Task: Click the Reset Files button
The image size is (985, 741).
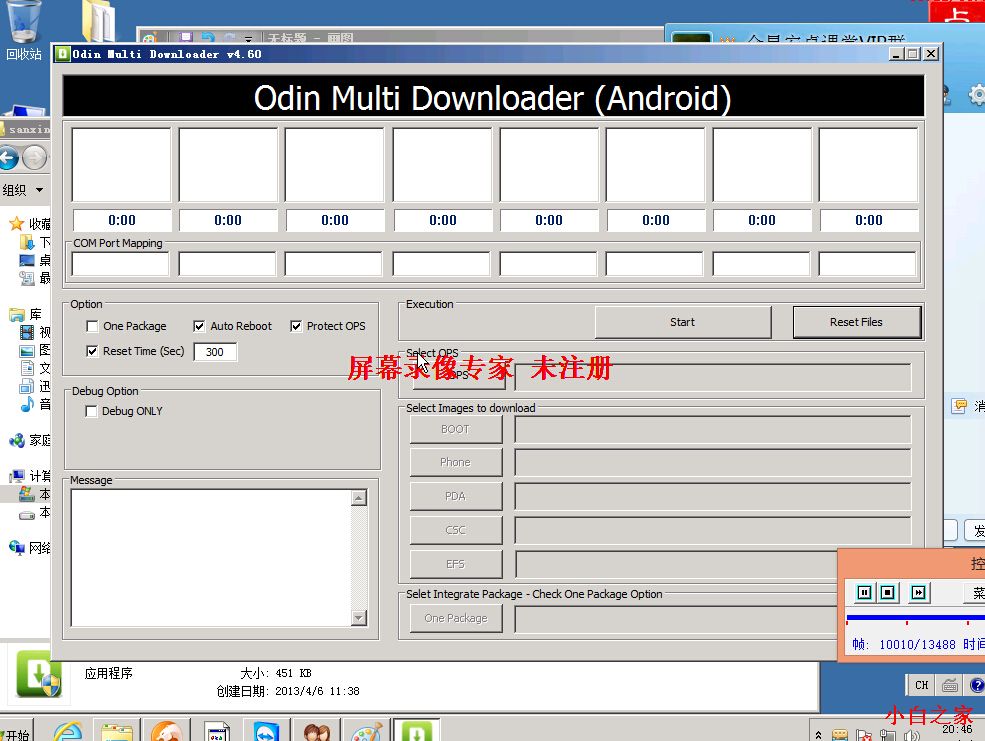Action: click(857, 322)
